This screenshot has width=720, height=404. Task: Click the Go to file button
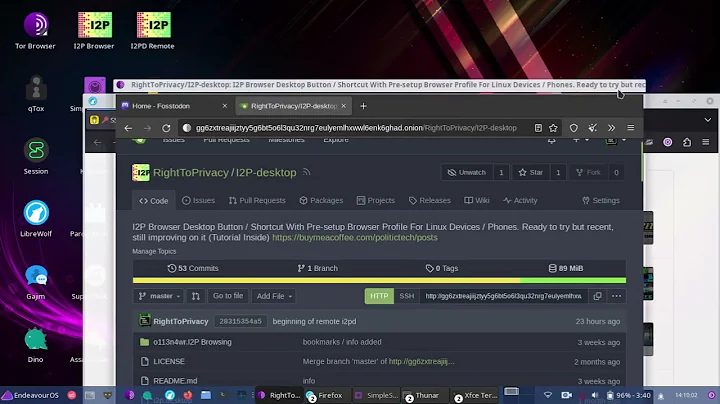click(228, 296)
